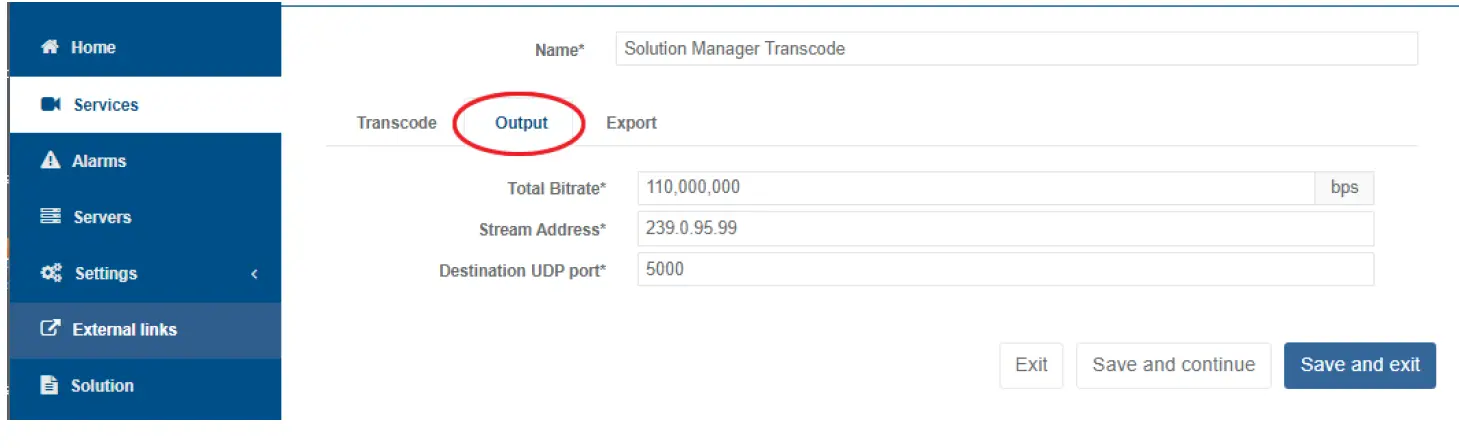Click the Settings gears icon
Viewport: 1459px width, 448px height.
point(51,273)
